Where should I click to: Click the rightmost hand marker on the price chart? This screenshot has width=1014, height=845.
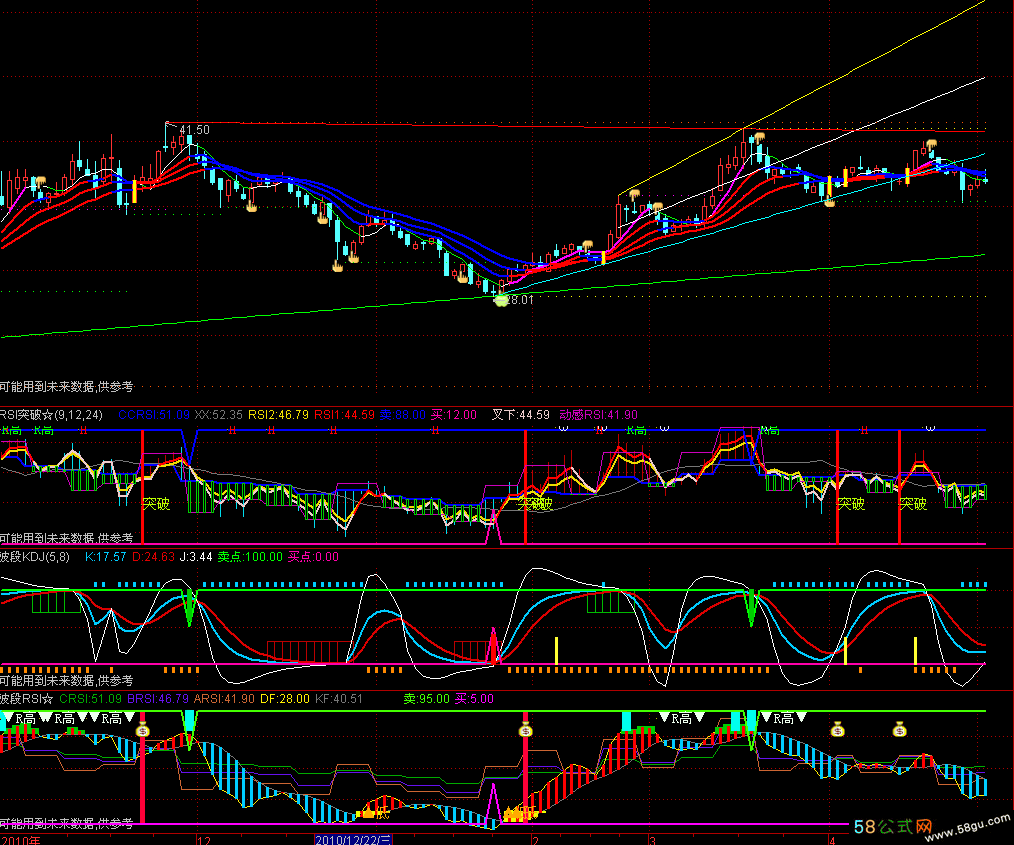pos(931,144)
